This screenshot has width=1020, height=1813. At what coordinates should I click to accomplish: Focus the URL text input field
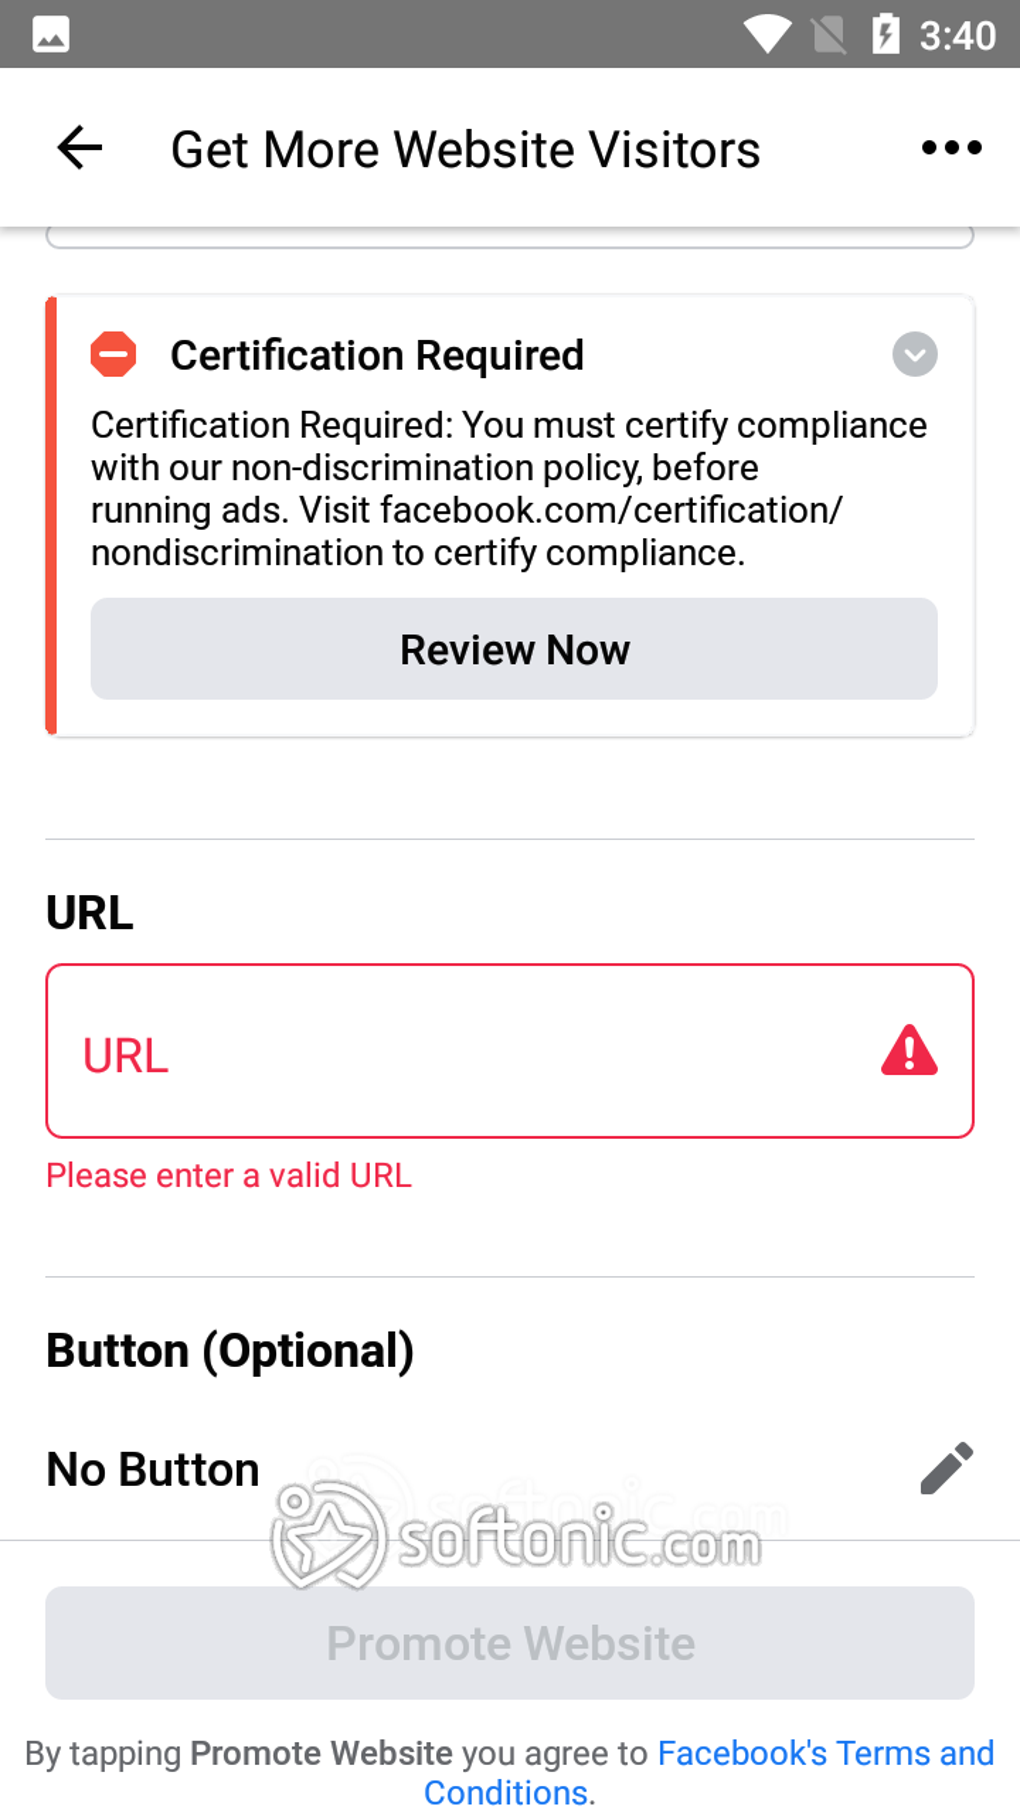[x=510, y=1051]
